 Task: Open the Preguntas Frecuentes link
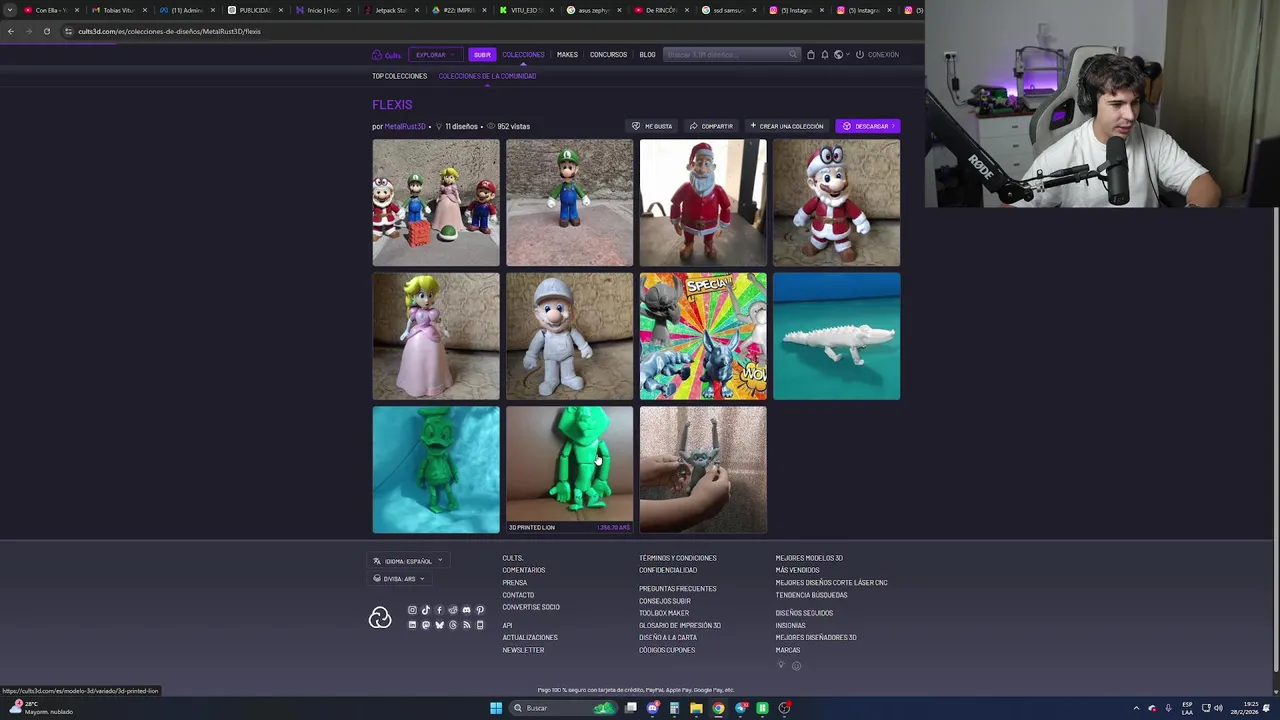(x=678, y=589)
